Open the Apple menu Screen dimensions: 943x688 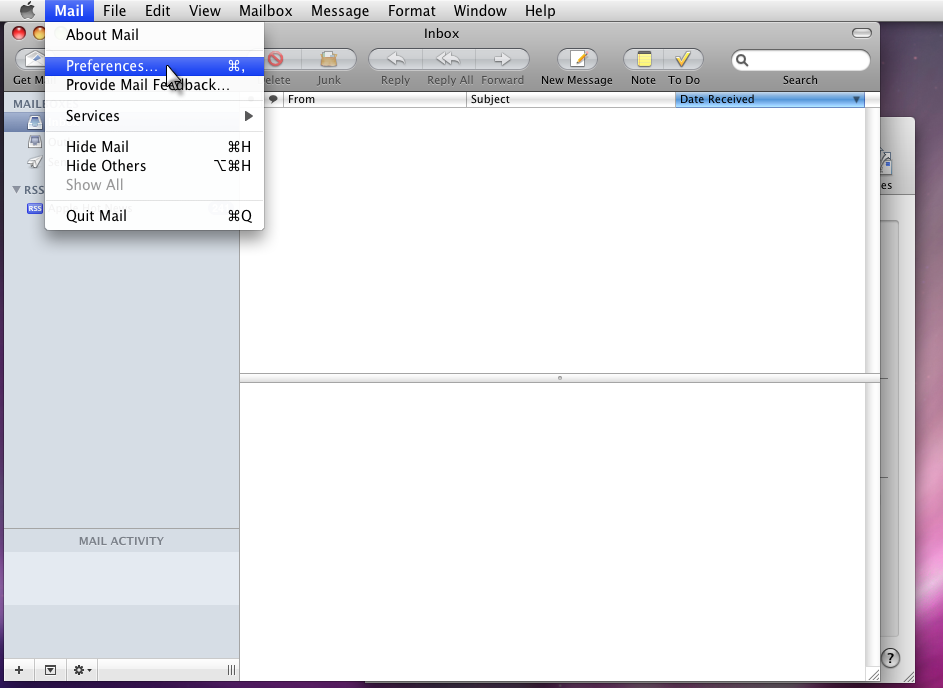click(27, 10)
